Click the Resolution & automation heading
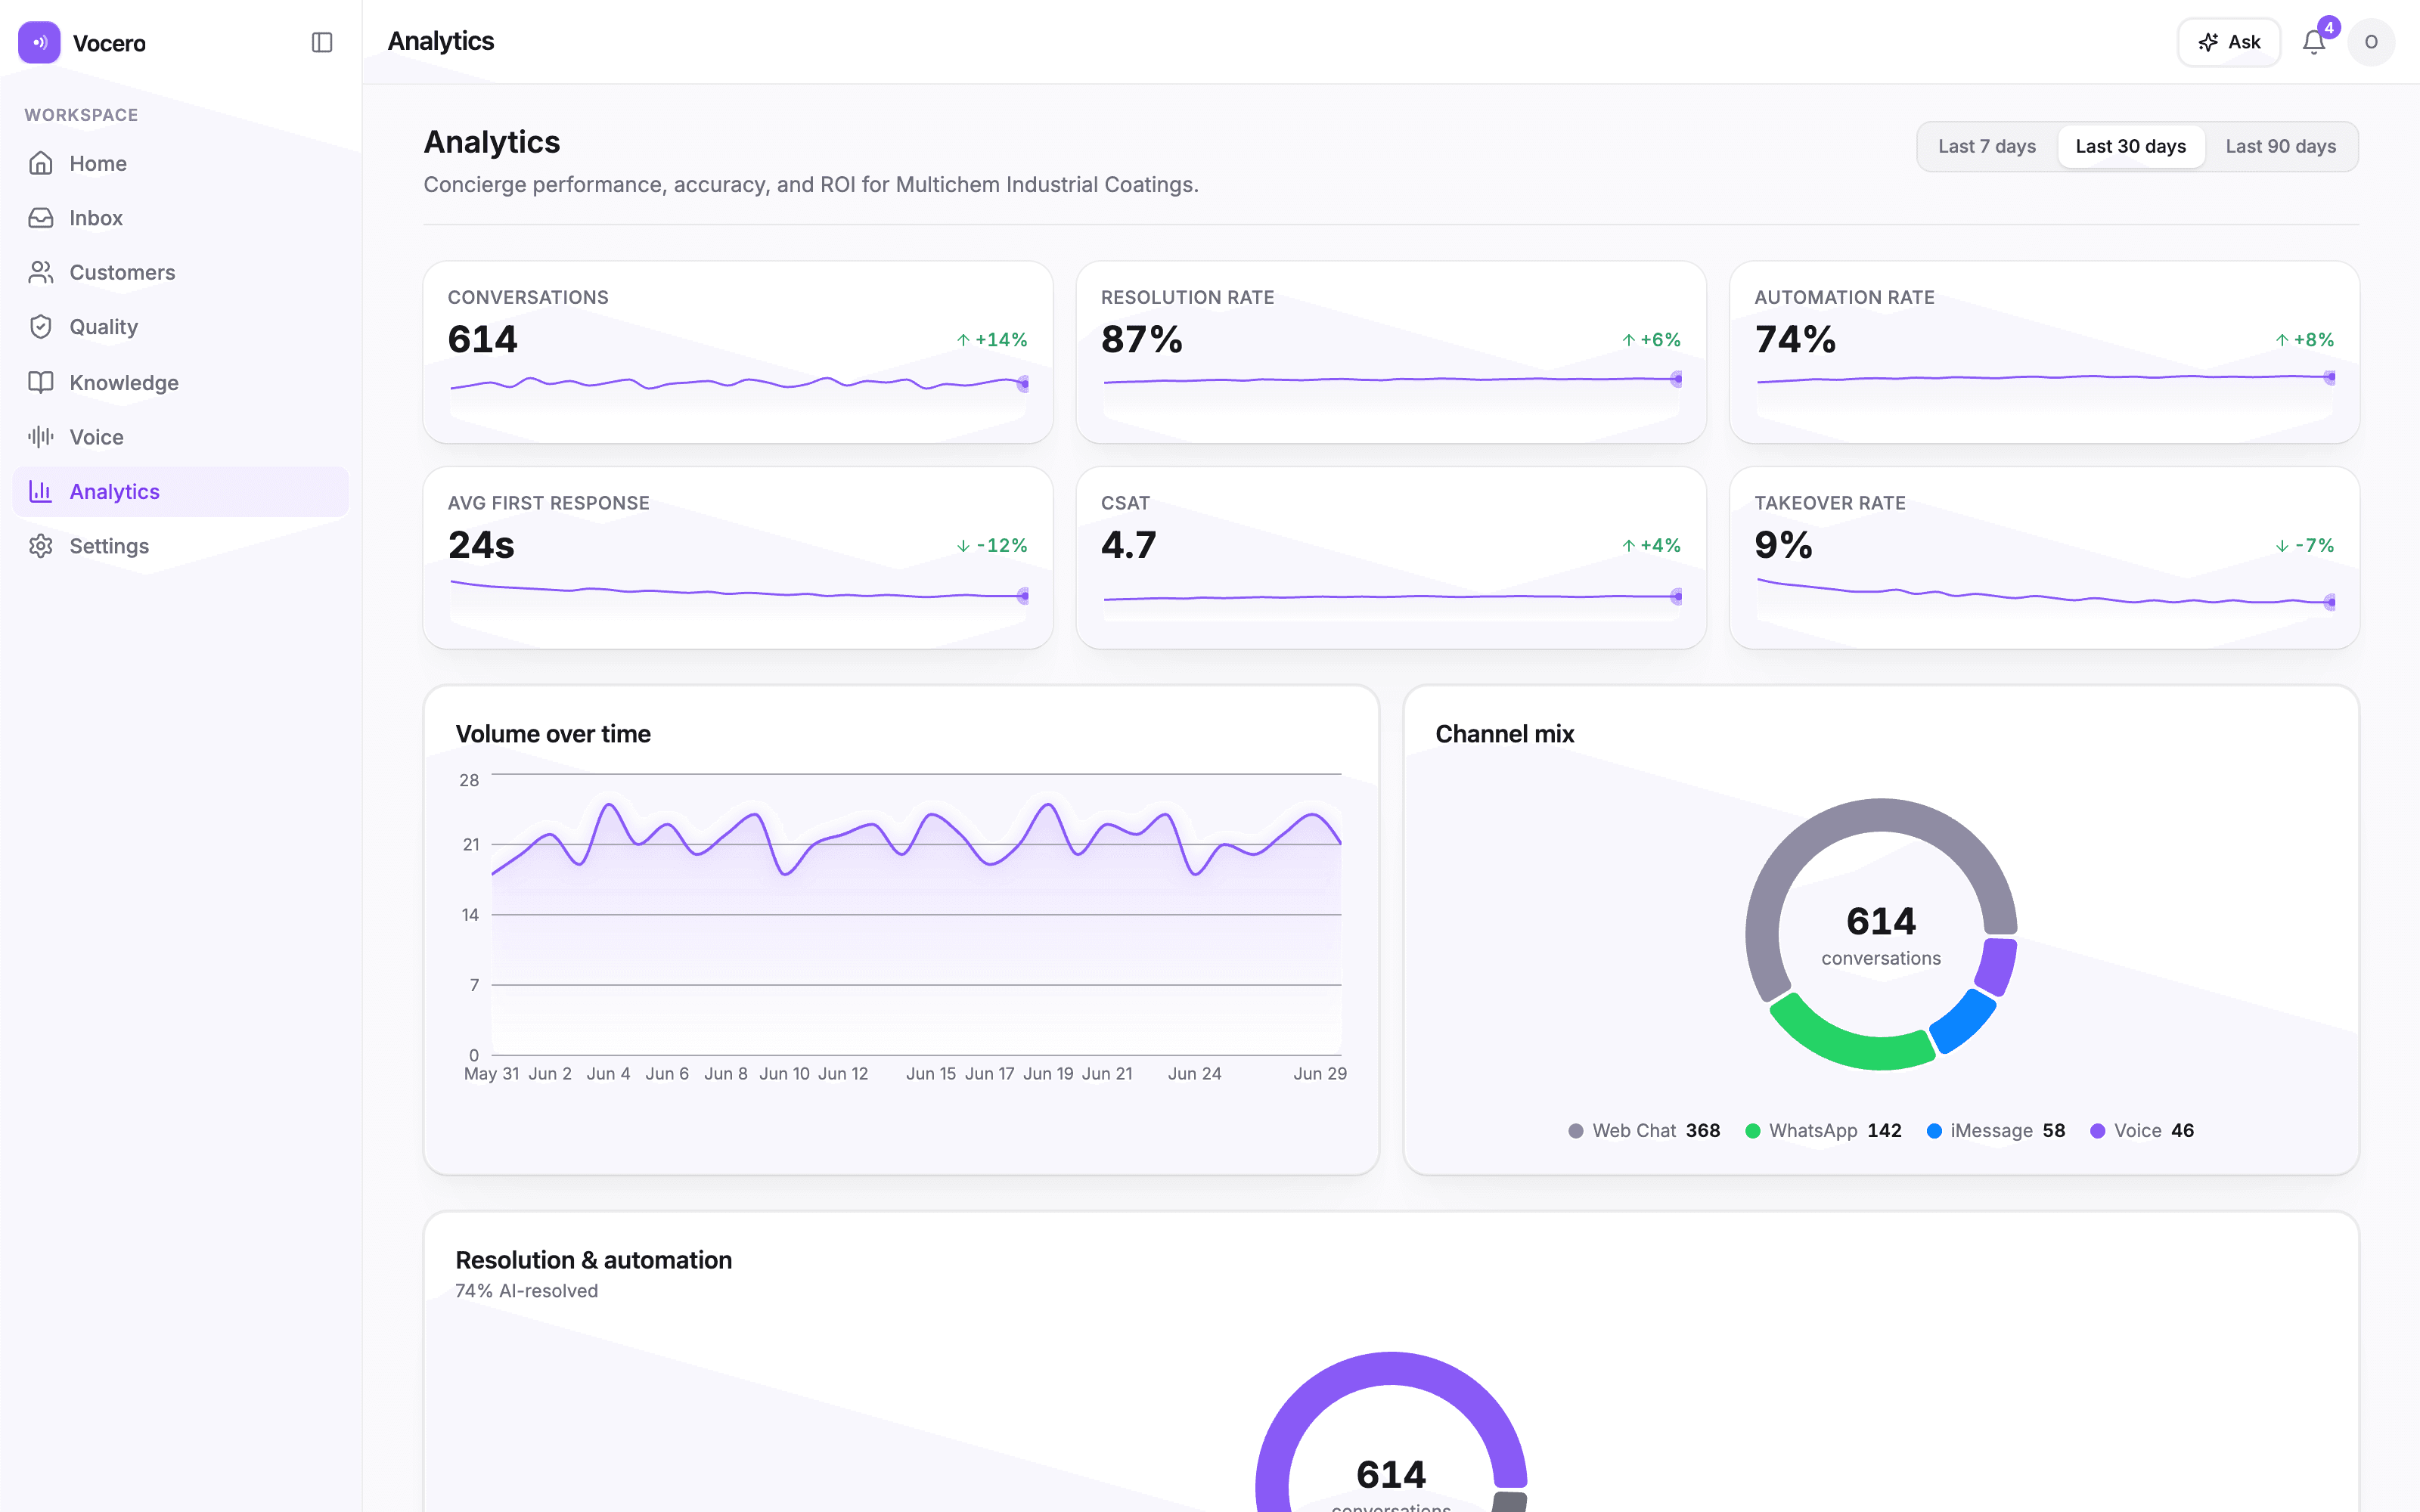Screen dimensions: 2420x1512 click(x=593, y=1260)
